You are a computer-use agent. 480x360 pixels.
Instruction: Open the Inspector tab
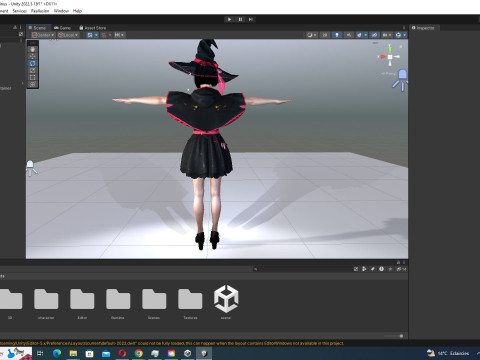424,28
